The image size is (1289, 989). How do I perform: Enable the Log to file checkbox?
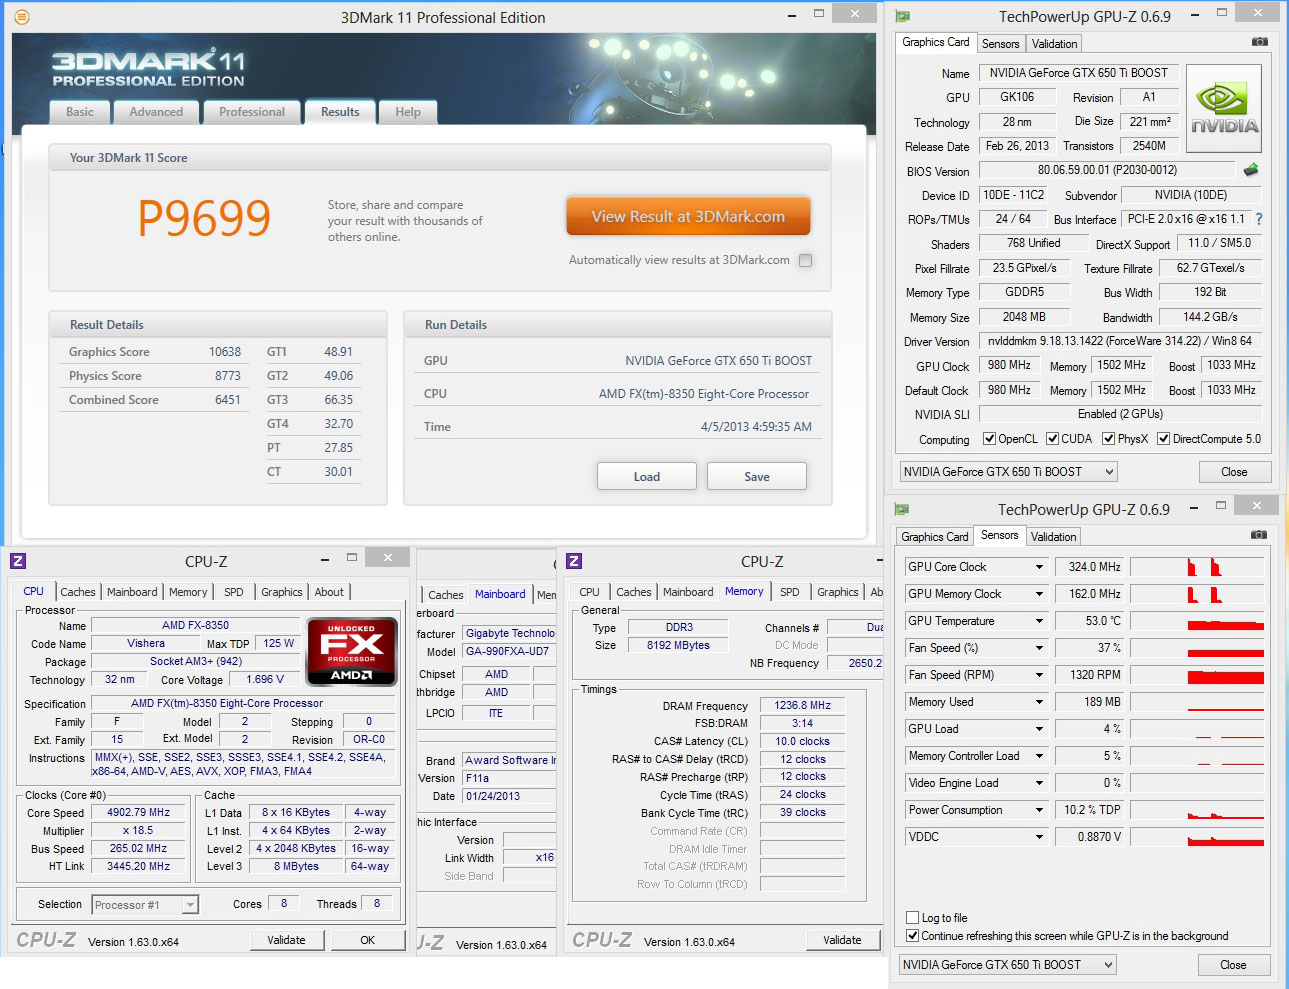pos(912,917)
